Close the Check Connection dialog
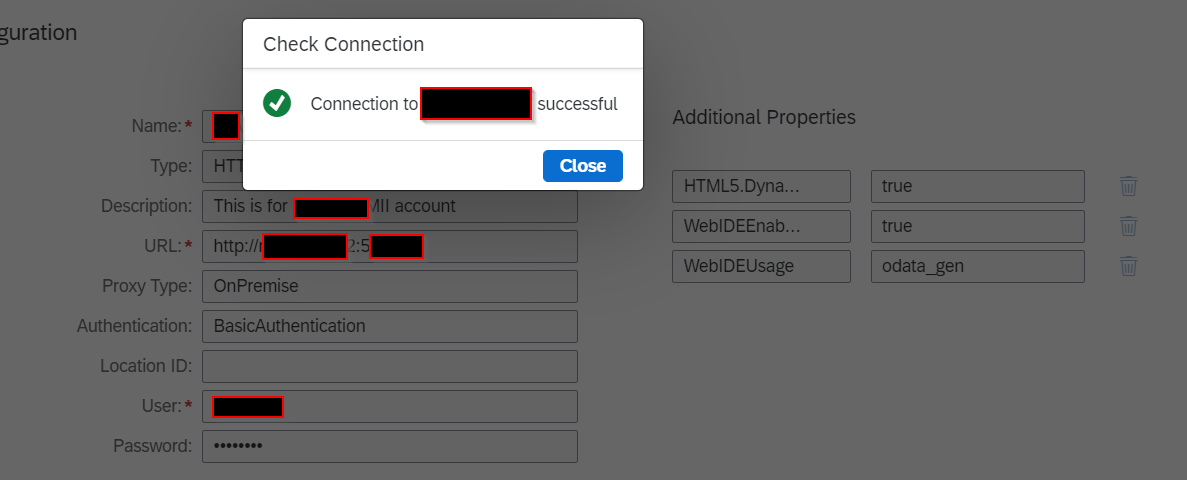1187x480 pixels. (582, 166)
